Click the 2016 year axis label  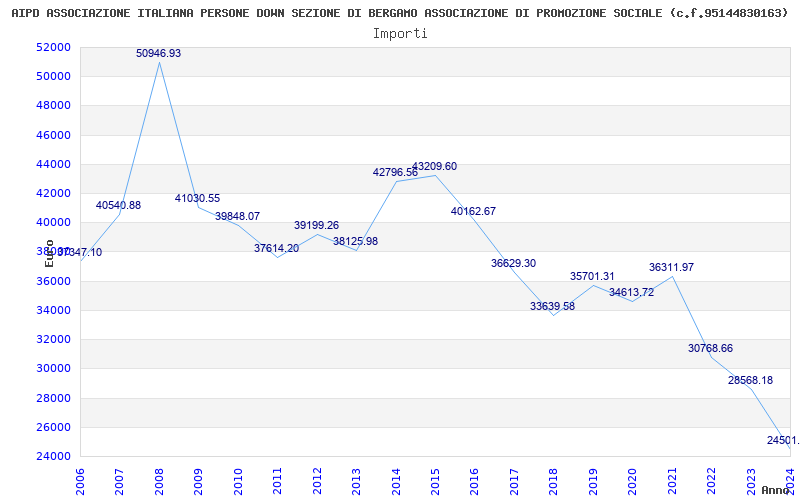coord(474,480)
